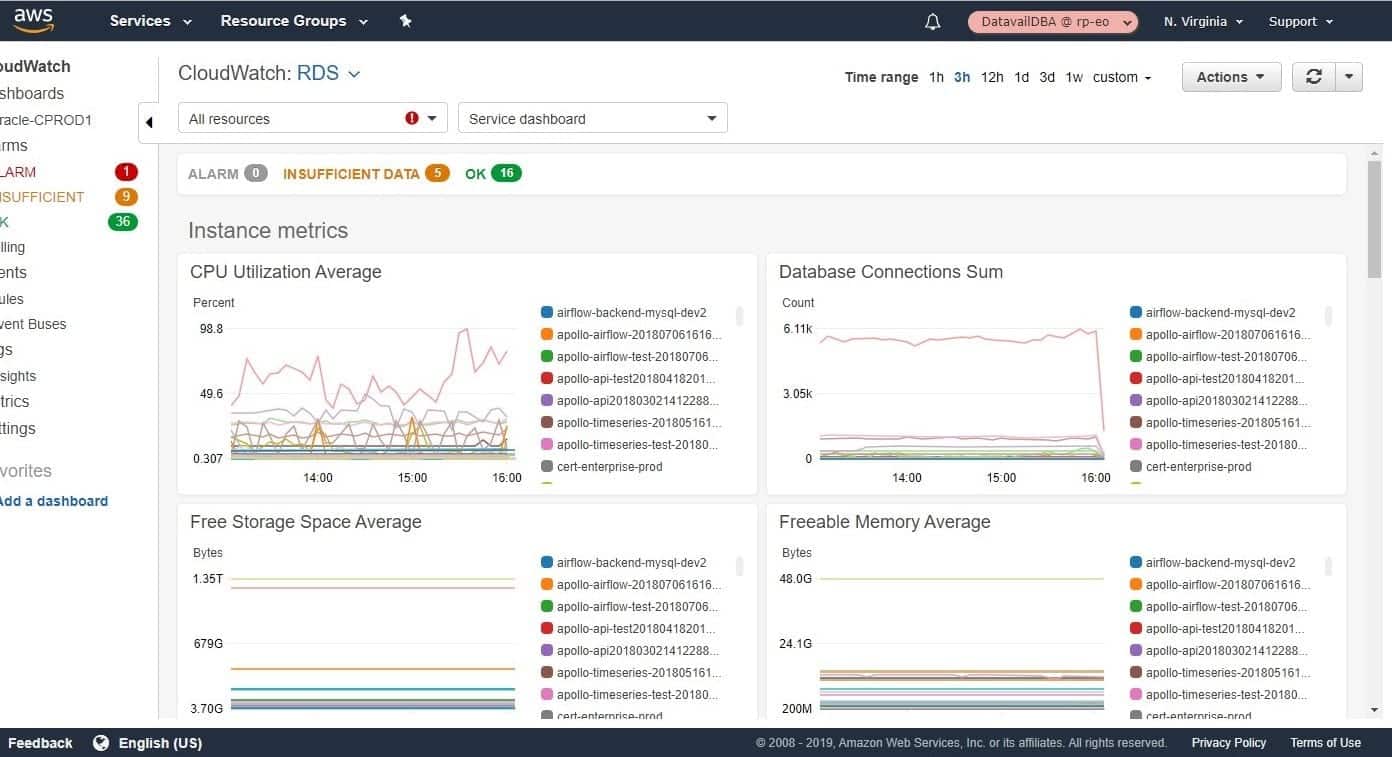This screenshot has height=757, width=1392.
Task: Filter by OK 16 status
Action: click(493, 173)
